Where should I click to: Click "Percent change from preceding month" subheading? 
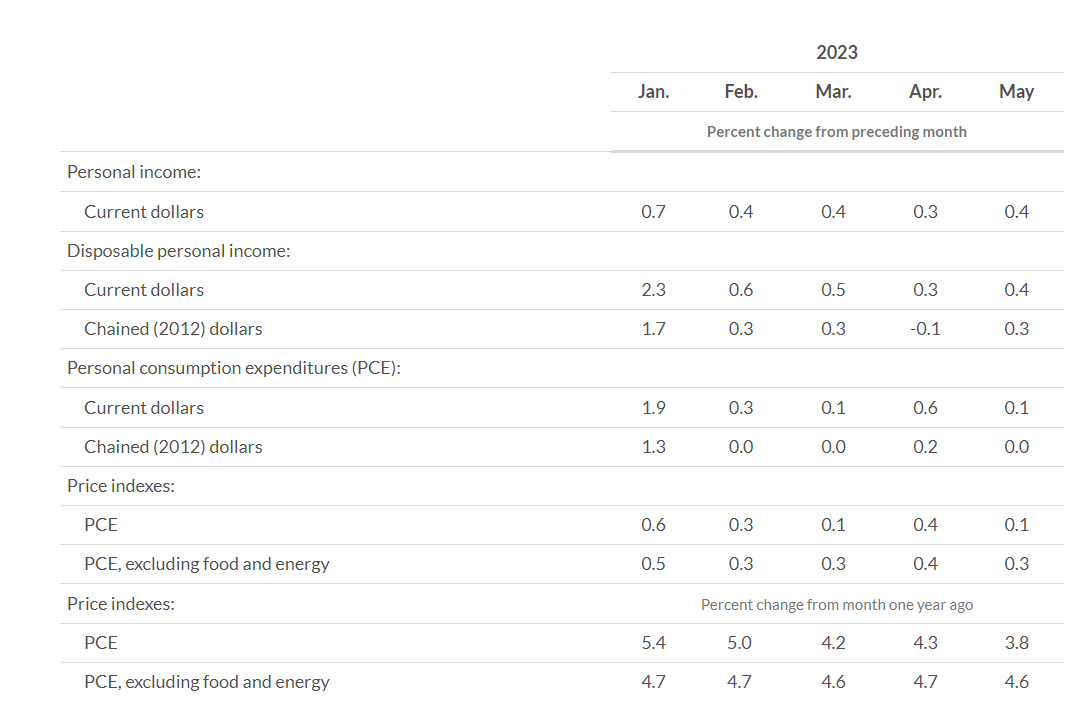point(837,131)
